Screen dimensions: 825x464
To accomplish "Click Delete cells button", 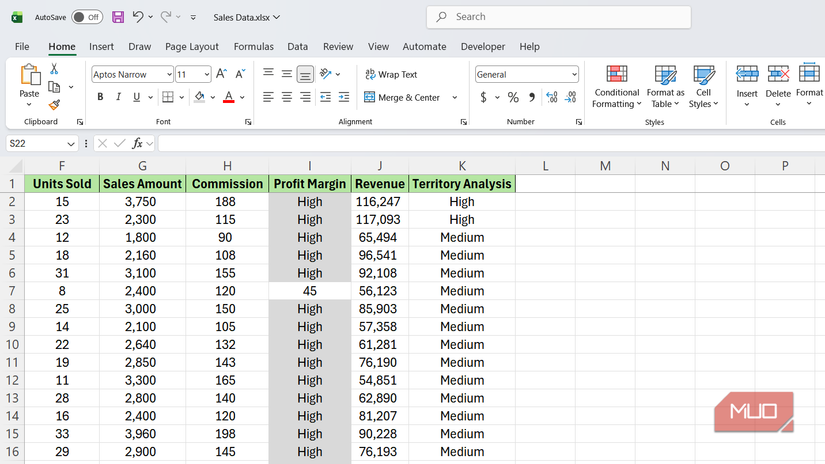I will click(x=778, y=85).
